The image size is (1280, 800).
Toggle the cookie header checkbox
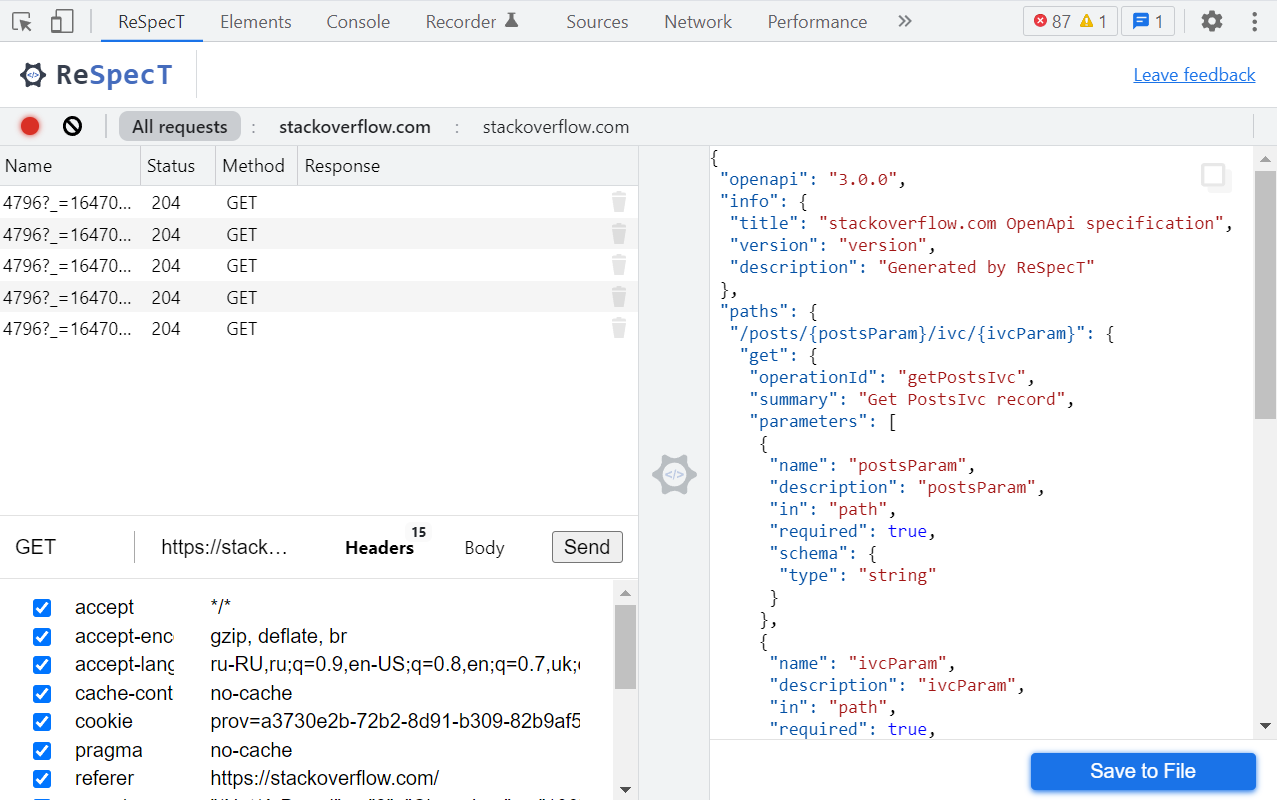42,722
